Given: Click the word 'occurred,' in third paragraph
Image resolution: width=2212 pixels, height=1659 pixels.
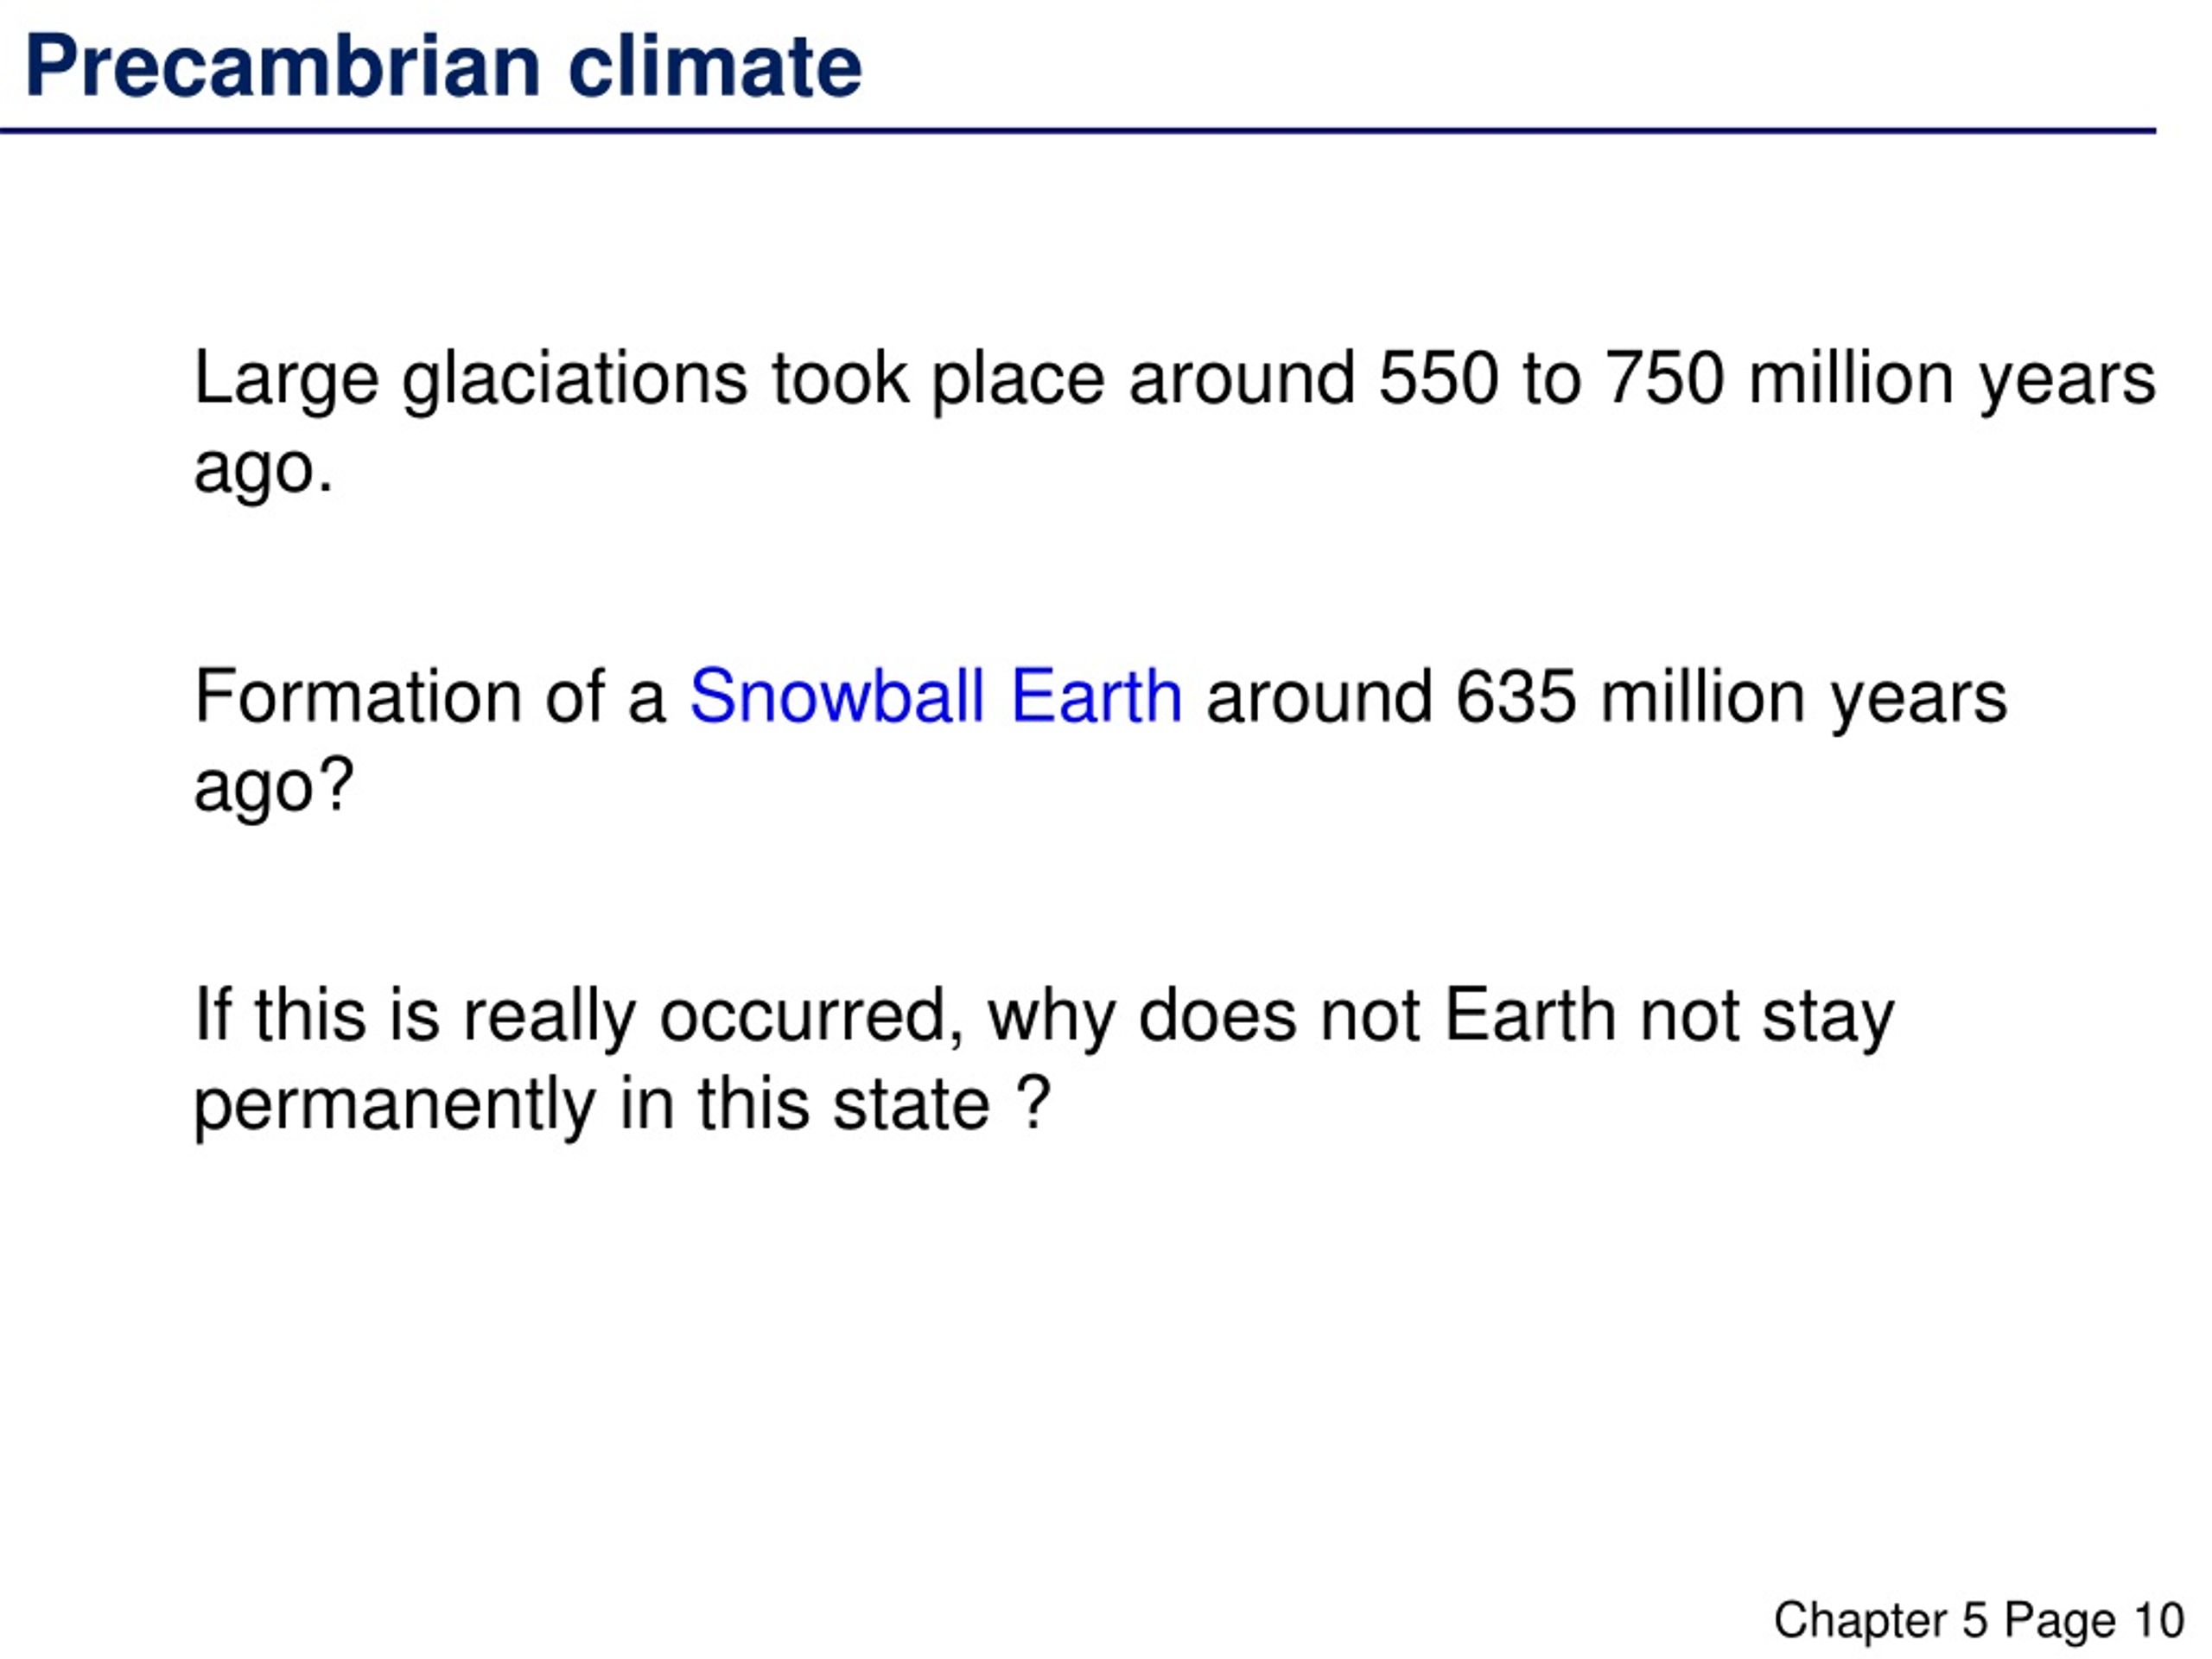Looking at the screenshot, I should coord(812,1016).
